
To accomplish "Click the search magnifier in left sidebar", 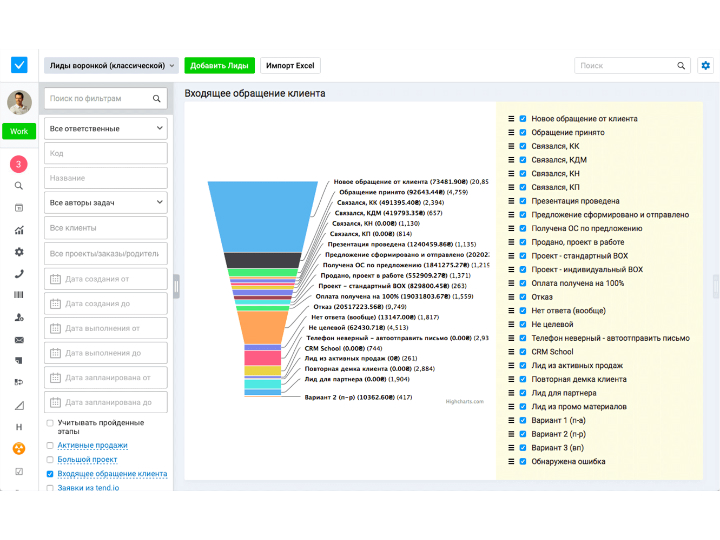I will [x=19, y=186].
